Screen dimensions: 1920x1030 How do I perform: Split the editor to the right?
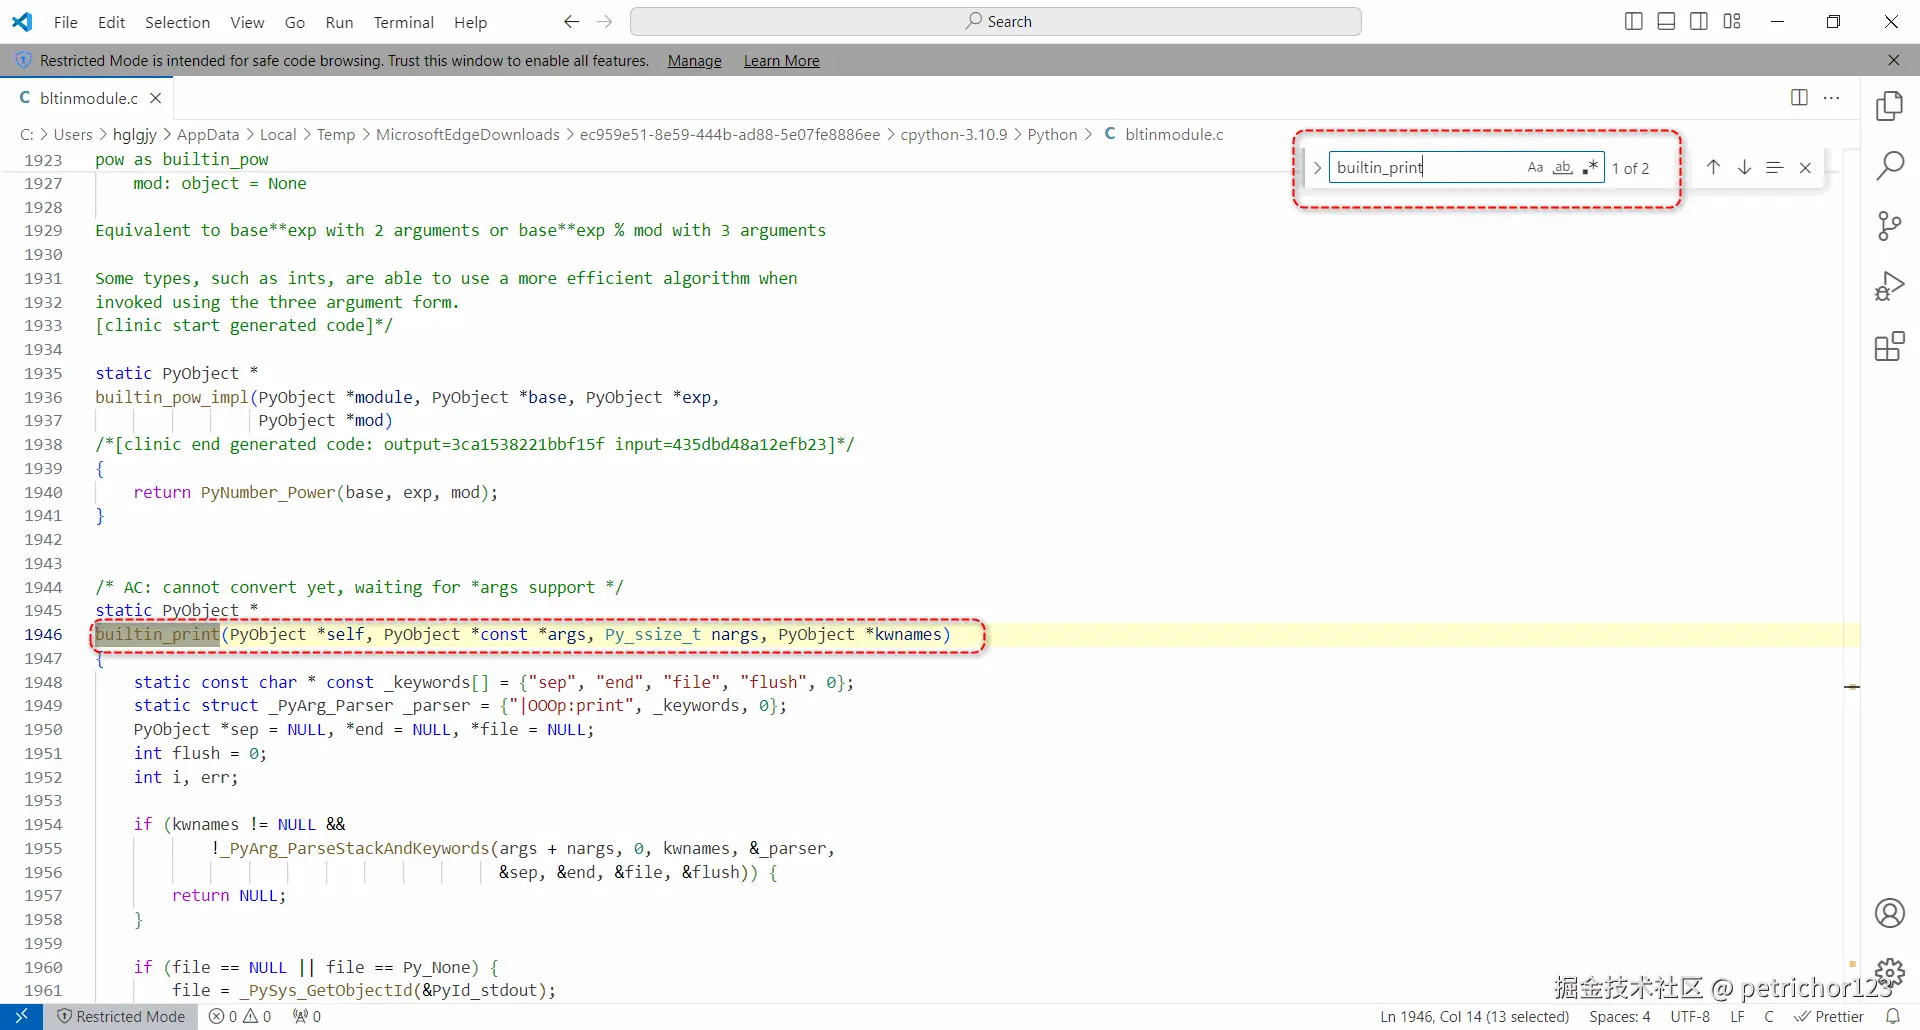pyautogui.click(x=1799, y=98)
